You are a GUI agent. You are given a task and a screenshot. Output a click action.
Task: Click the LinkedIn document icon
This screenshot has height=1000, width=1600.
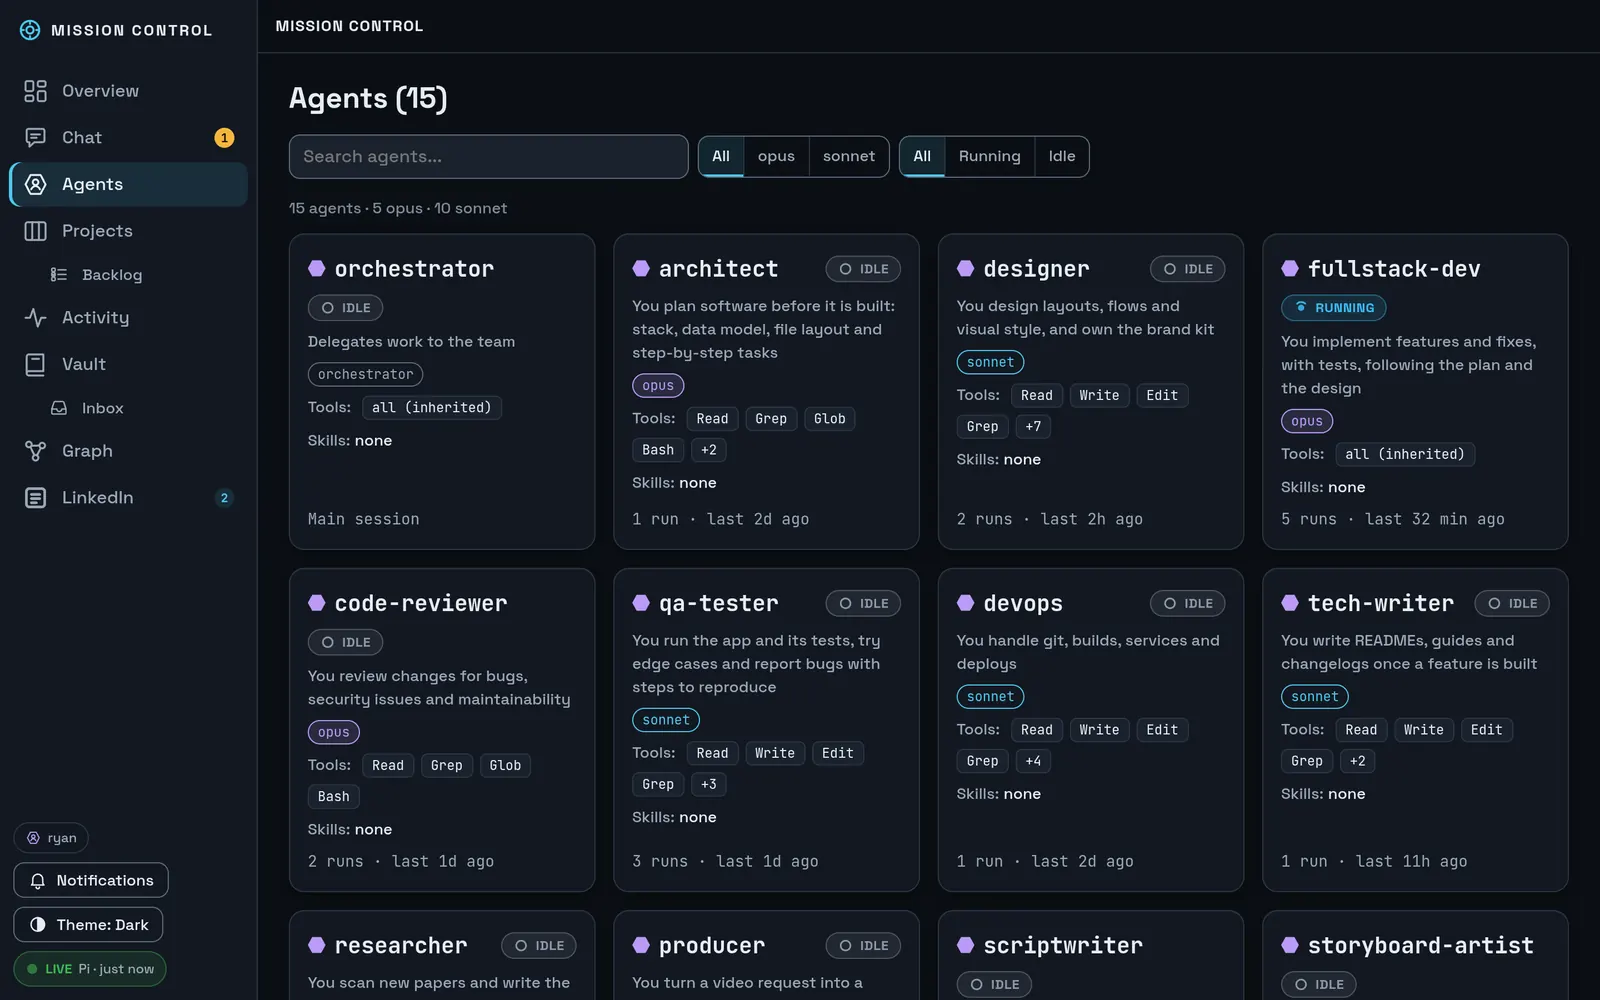(35, 498)
